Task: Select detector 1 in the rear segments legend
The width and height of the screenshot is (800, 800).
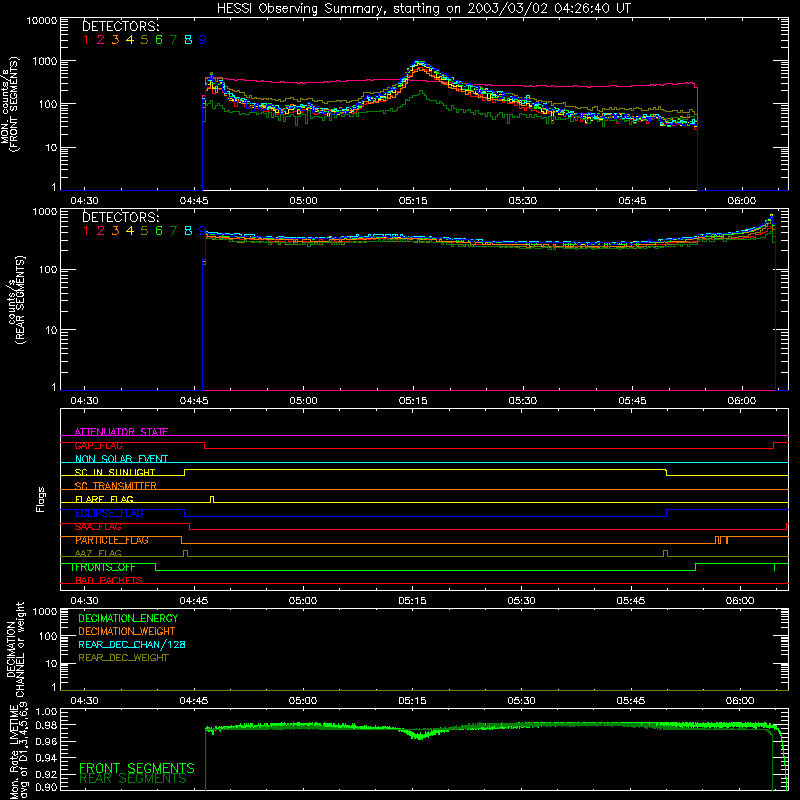Action: point(86,231)
